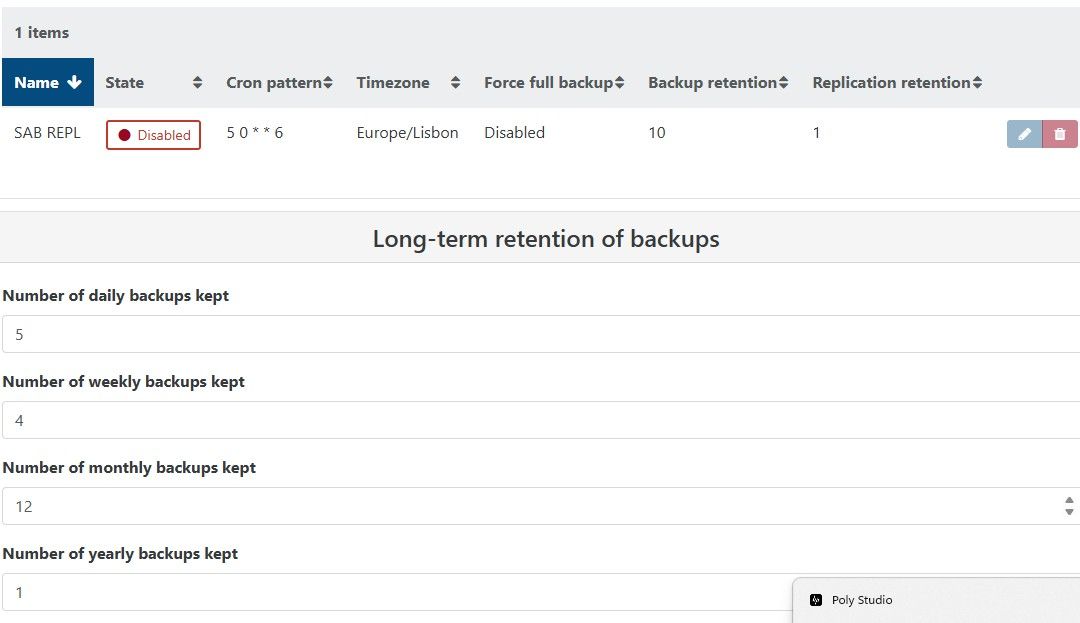Click the Poly Studio app icon
The height and width of the screenshot is (623, 1080).
tap(816, 600)
